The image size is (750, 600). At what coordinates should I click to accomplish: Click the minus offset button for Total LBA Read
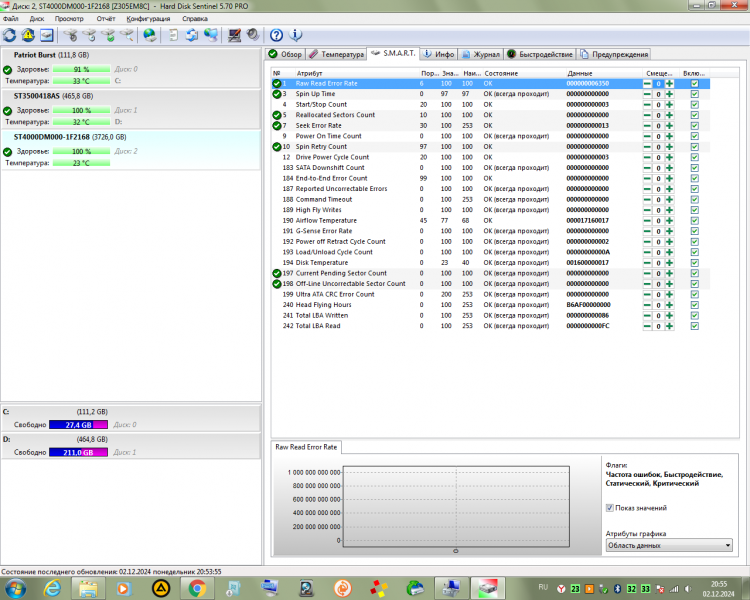tap(647, 326)
